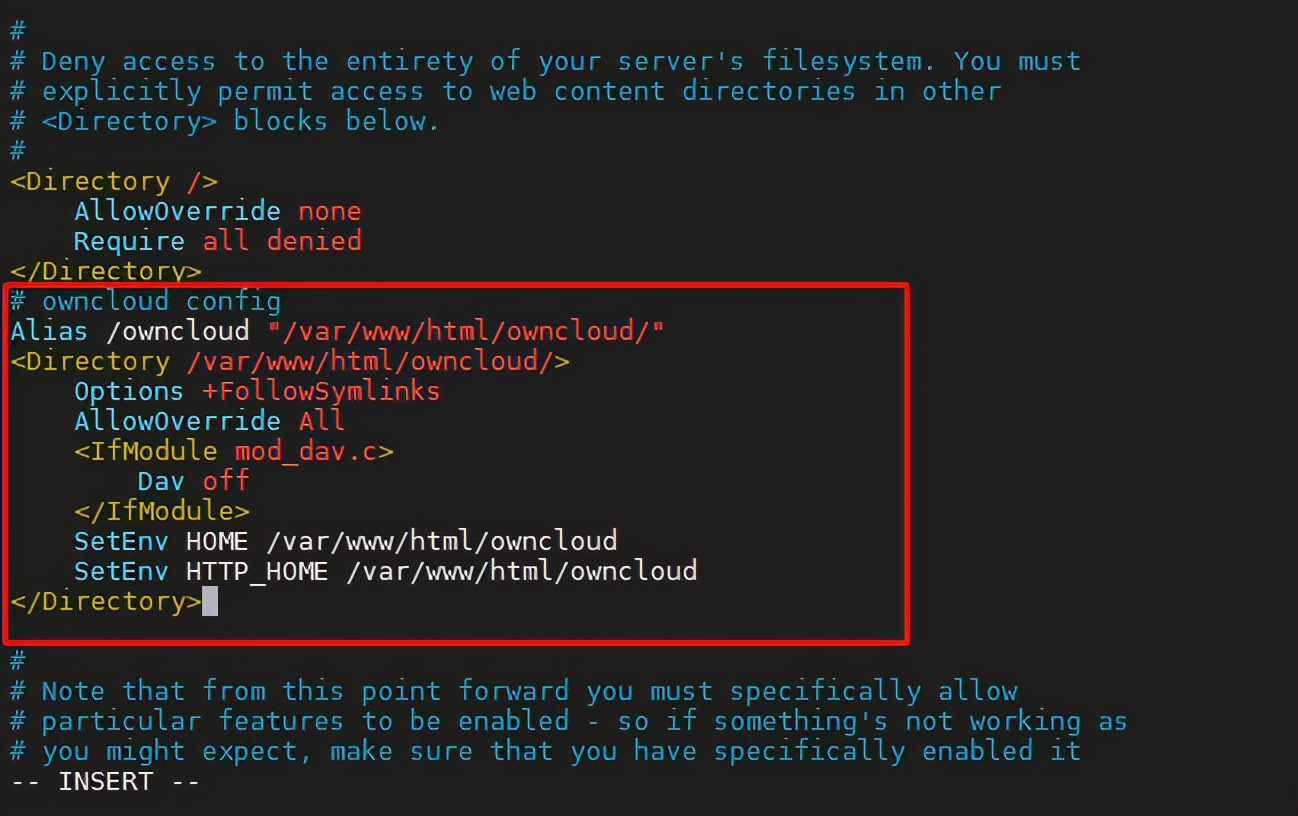Click the "All" value after AllowOverride
The image size is (1298, 816).
322,421
